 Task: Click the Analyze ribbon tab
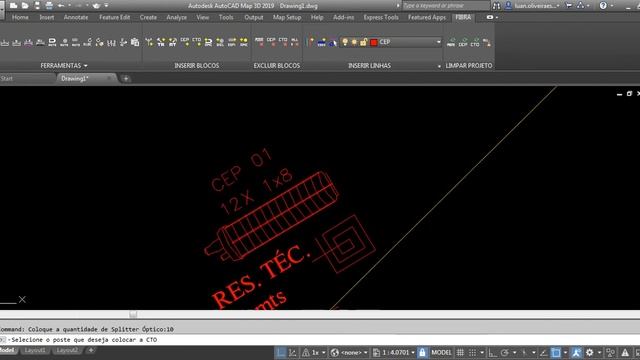coord(176,17)
